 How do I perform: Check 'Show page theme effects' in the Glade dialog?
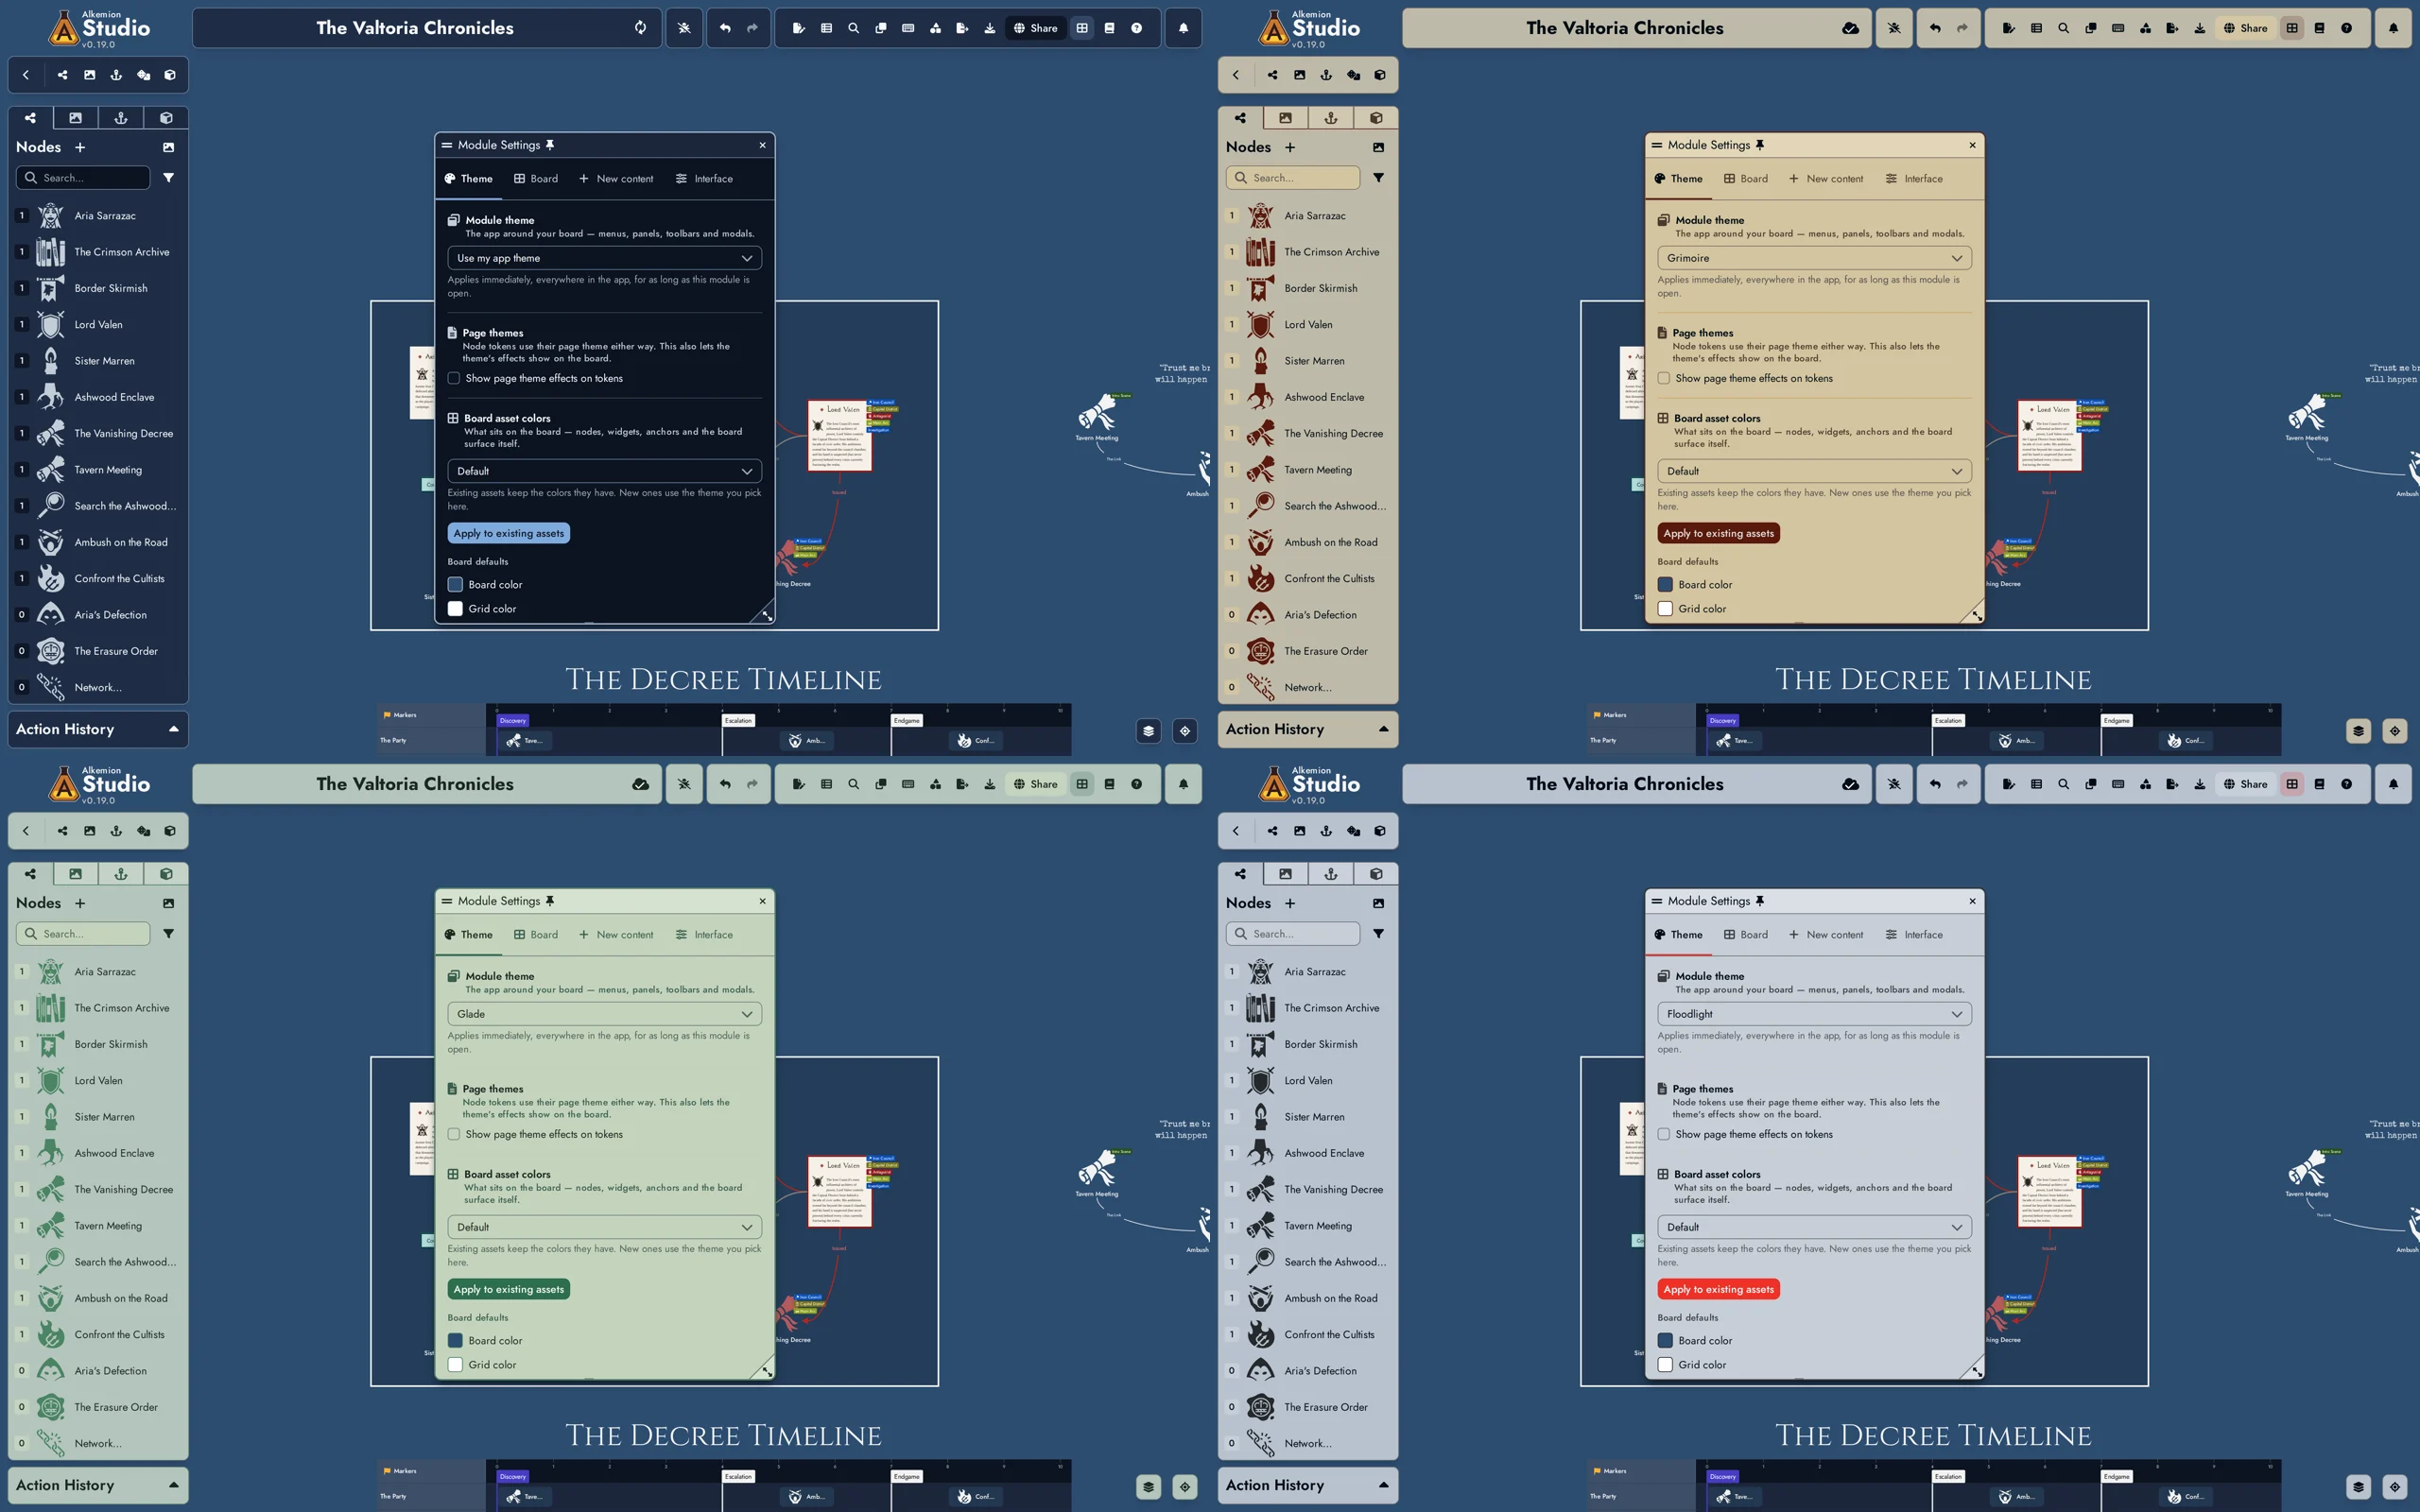click(454, 1134)
